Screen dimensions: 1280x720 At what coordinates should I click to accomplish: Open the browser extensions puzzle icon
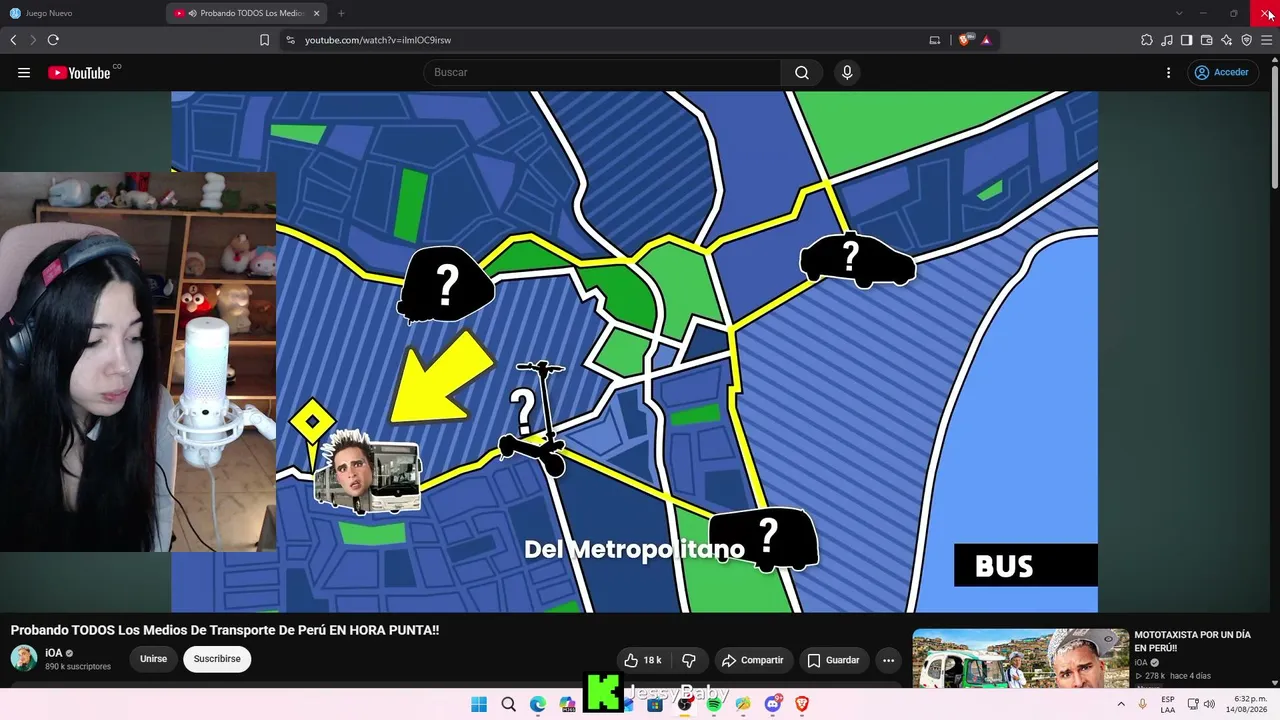coord(1147,40)
